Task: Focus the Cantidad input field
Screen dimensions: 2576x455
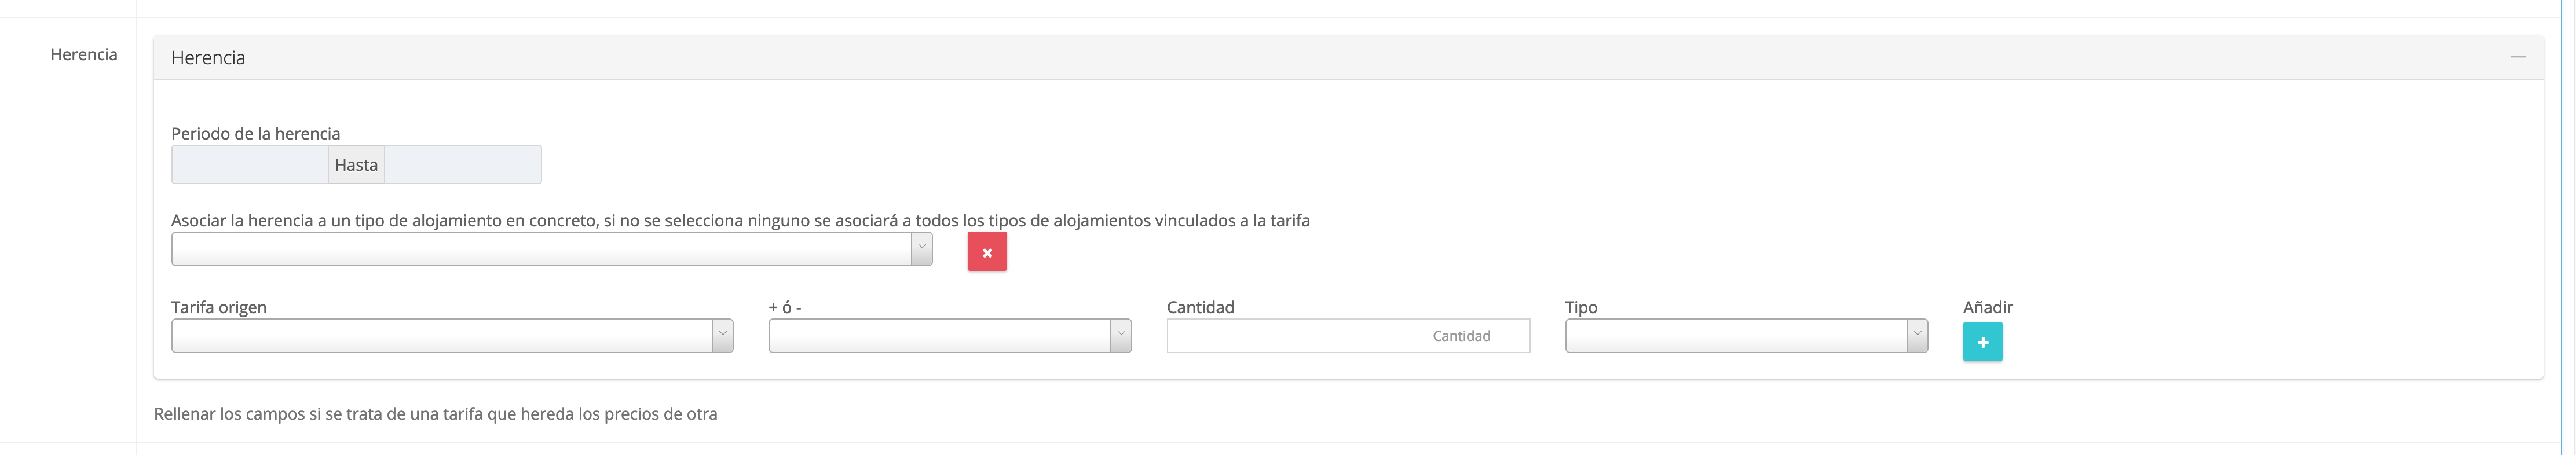Action: 1347,336
